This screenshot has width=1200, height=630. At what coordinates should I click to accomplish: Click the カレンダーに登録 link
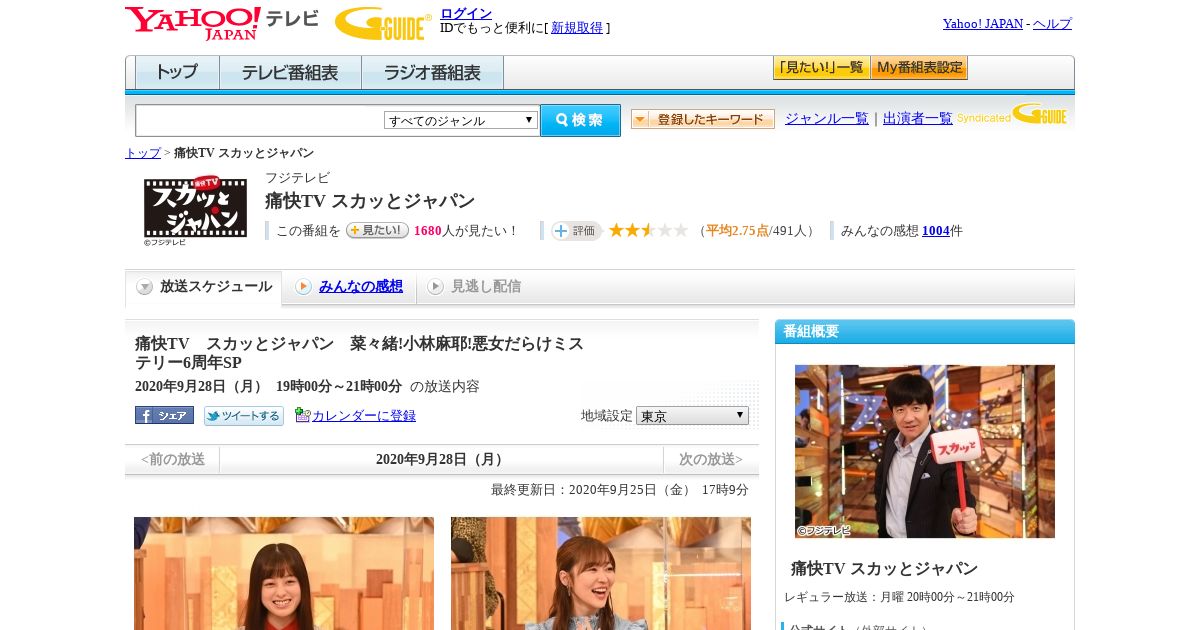(364, 416)
